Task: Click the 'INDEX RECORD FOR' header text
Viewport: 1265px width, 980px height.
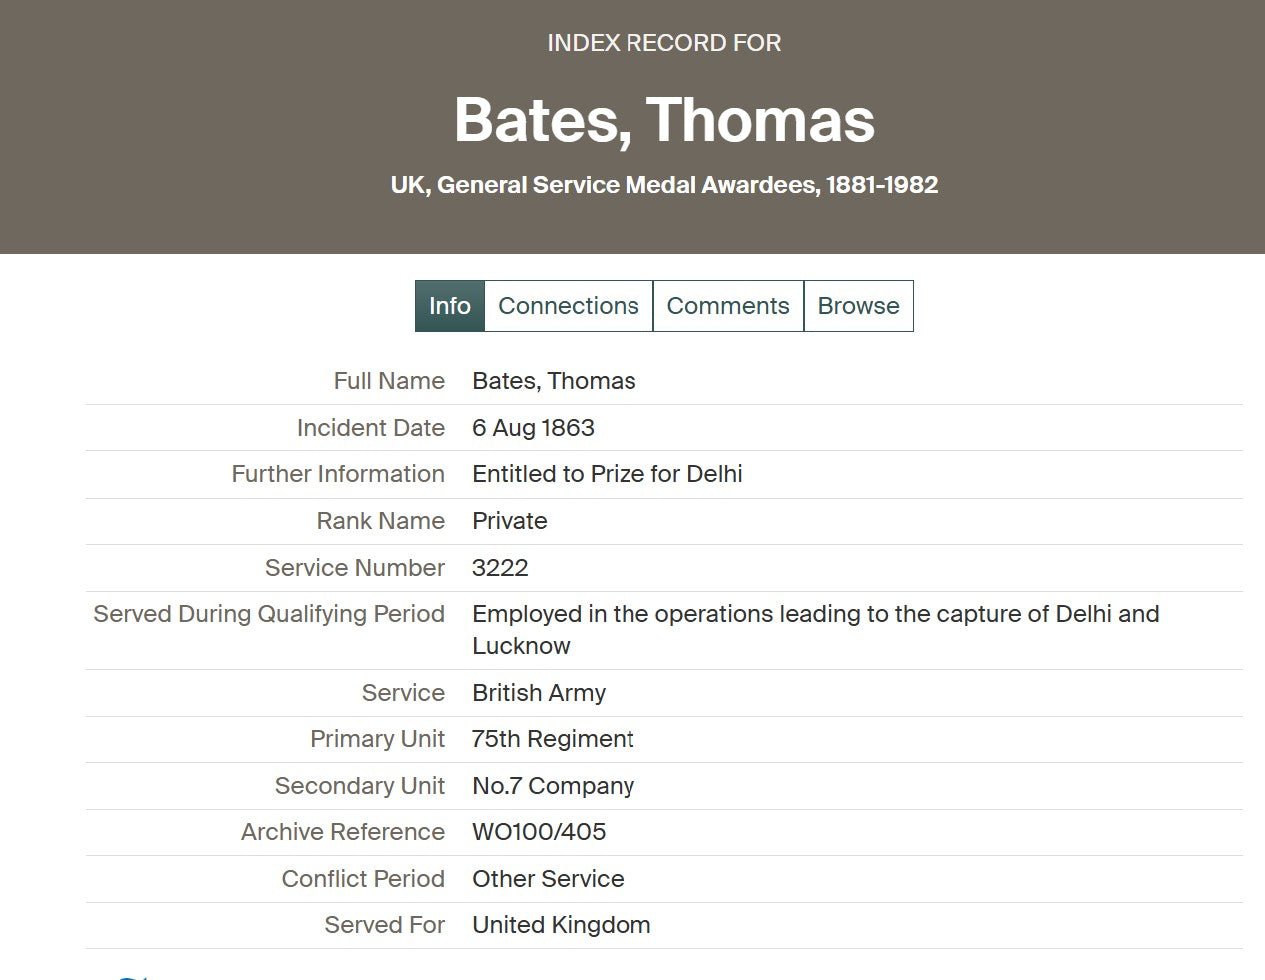Action: (x=664, y=43)
